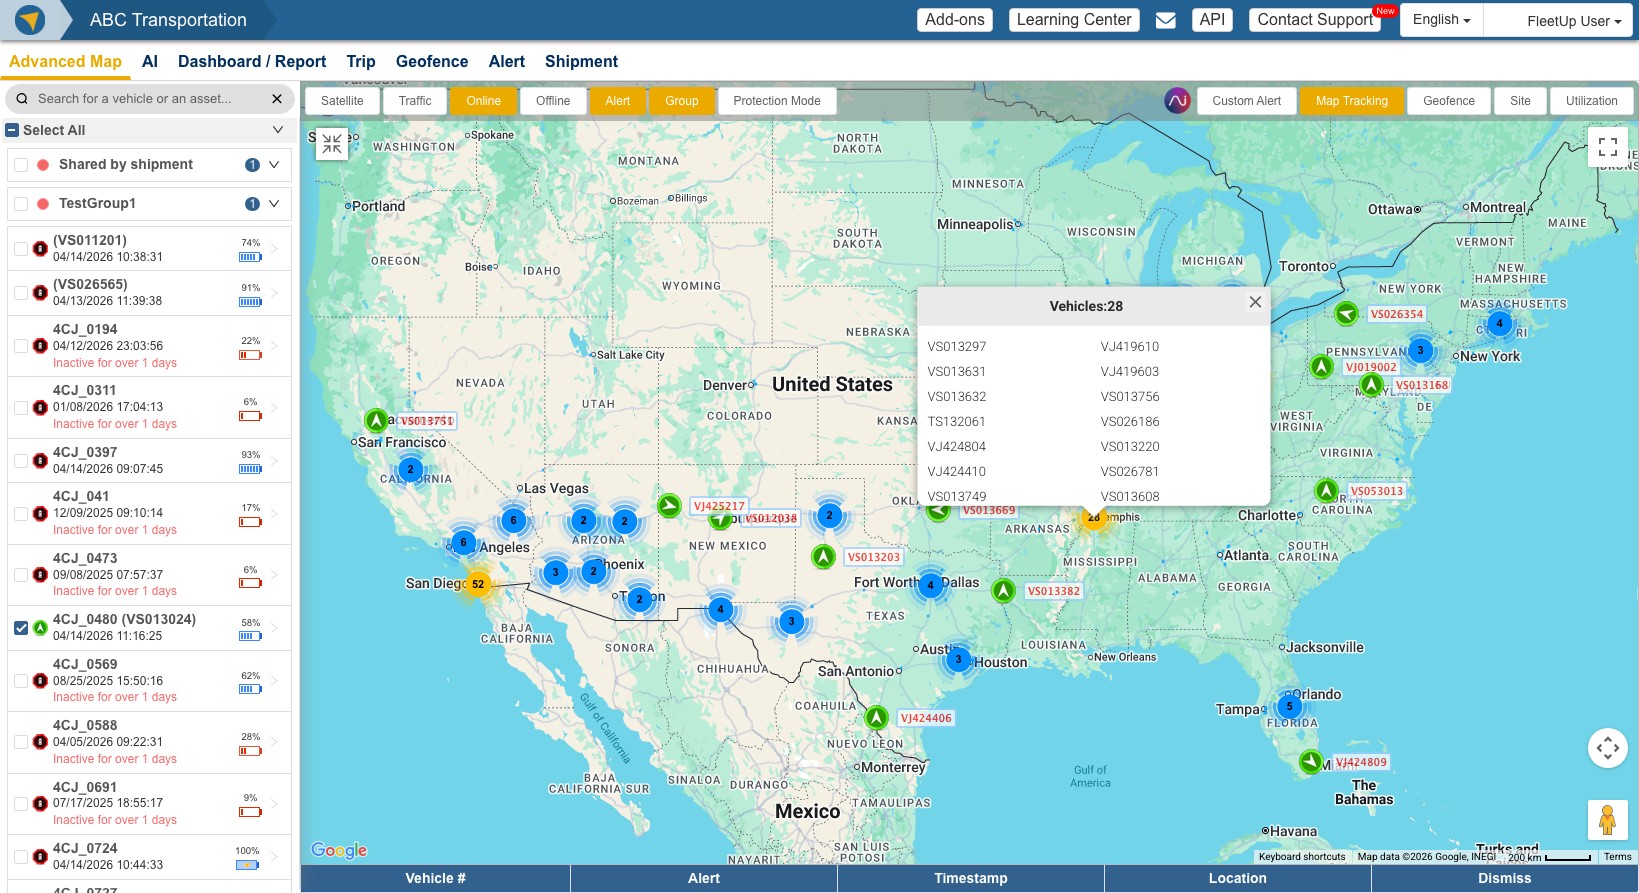1639x893 pixels.
Task: Expand the Shared by shipment group
Action: [274, 165]
